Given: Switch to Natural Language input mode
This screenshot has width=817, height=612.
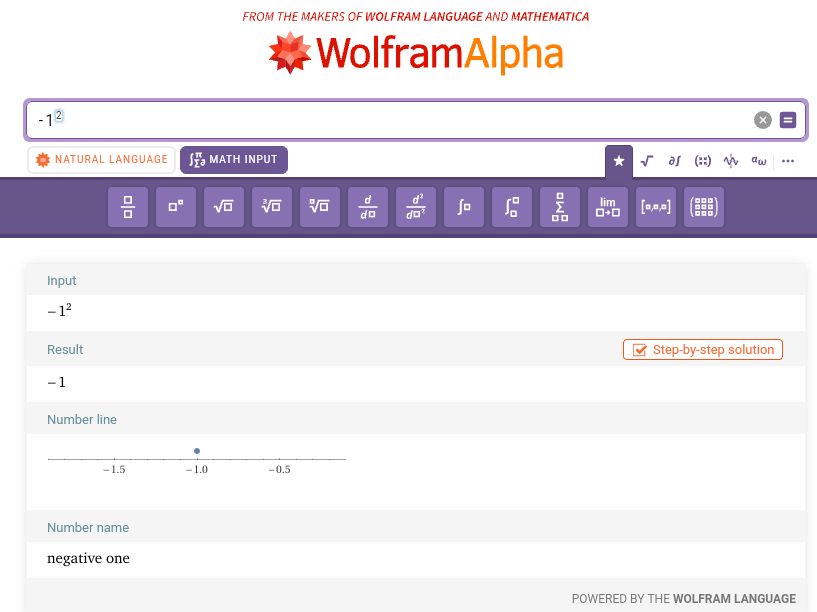Looking at the screenshot, I should (x=102, y=159).
